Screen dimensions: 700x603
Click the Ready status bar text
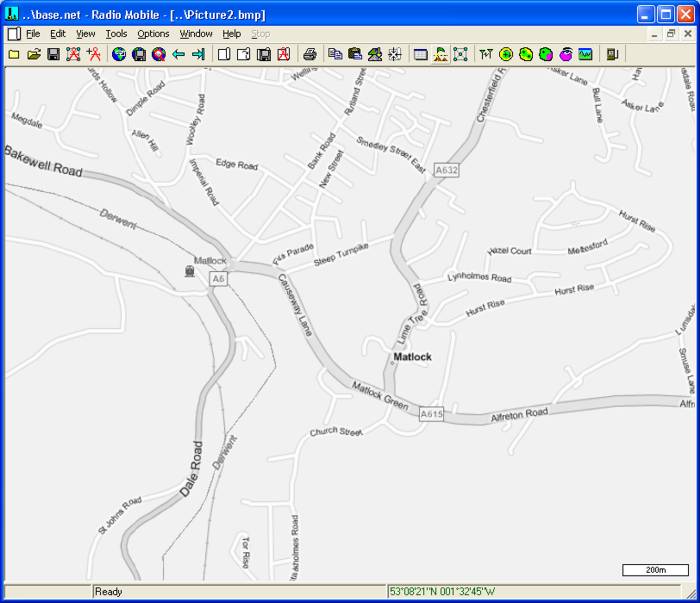(x=108, y=592)
